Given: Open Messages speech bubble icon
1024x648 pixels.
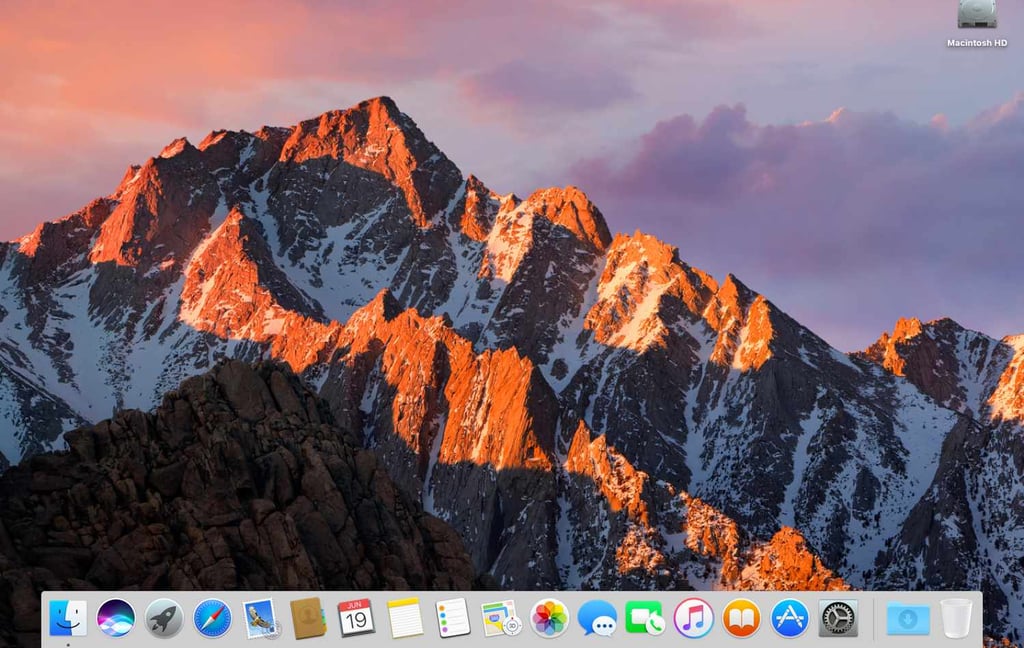Looking at the screenshot, I should [597, 618].
